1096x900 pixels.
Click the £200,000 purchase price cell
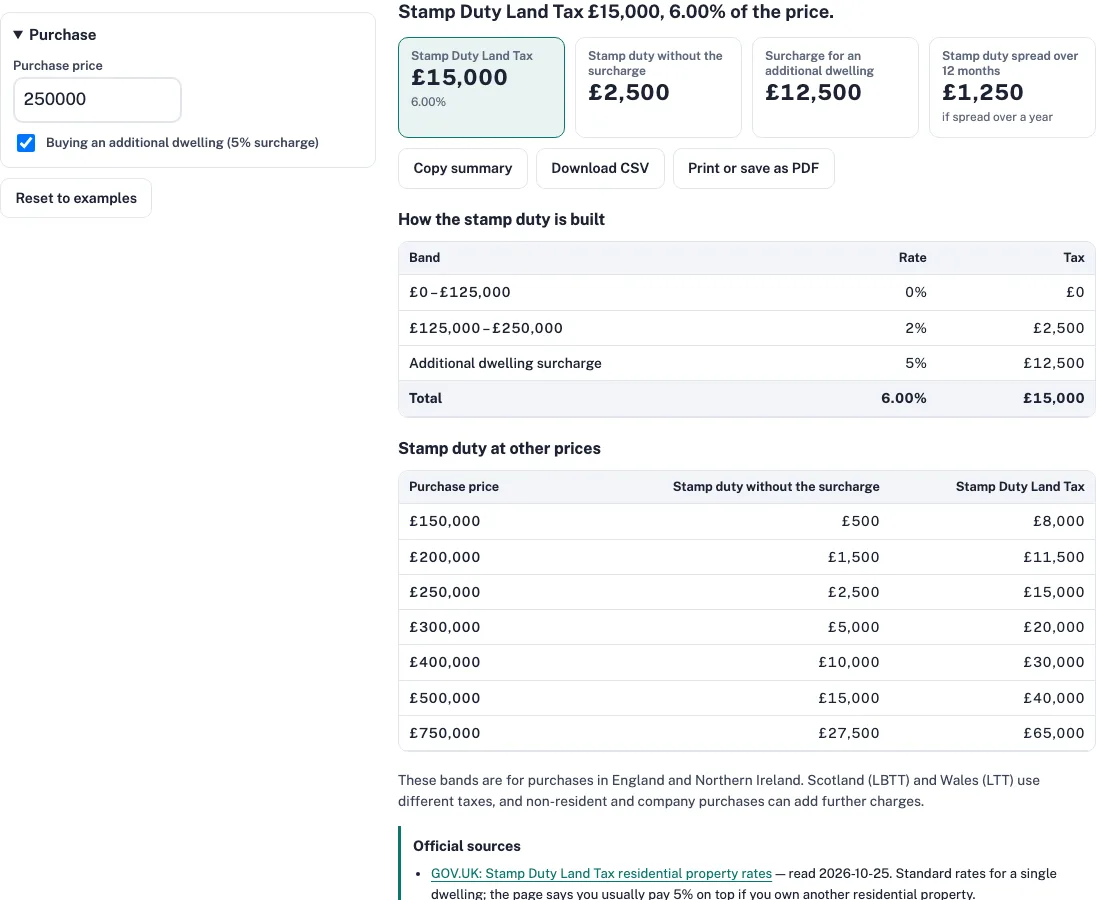tap(445, 558)
